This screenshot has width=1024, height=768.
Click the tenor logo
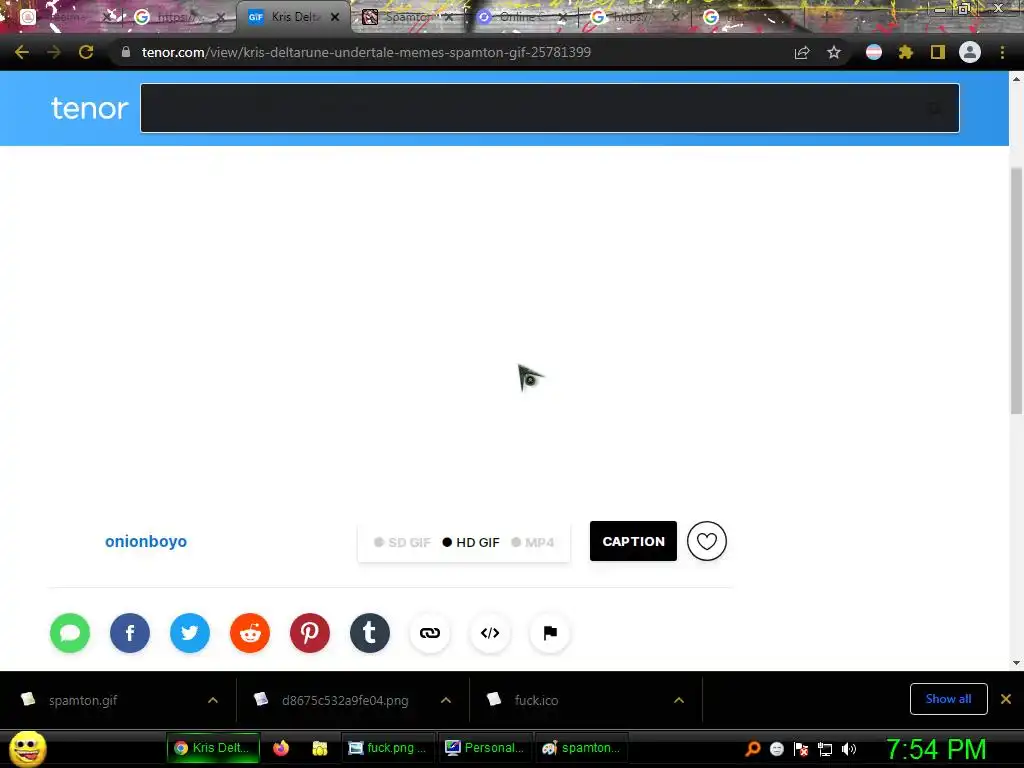coord(89,108)
